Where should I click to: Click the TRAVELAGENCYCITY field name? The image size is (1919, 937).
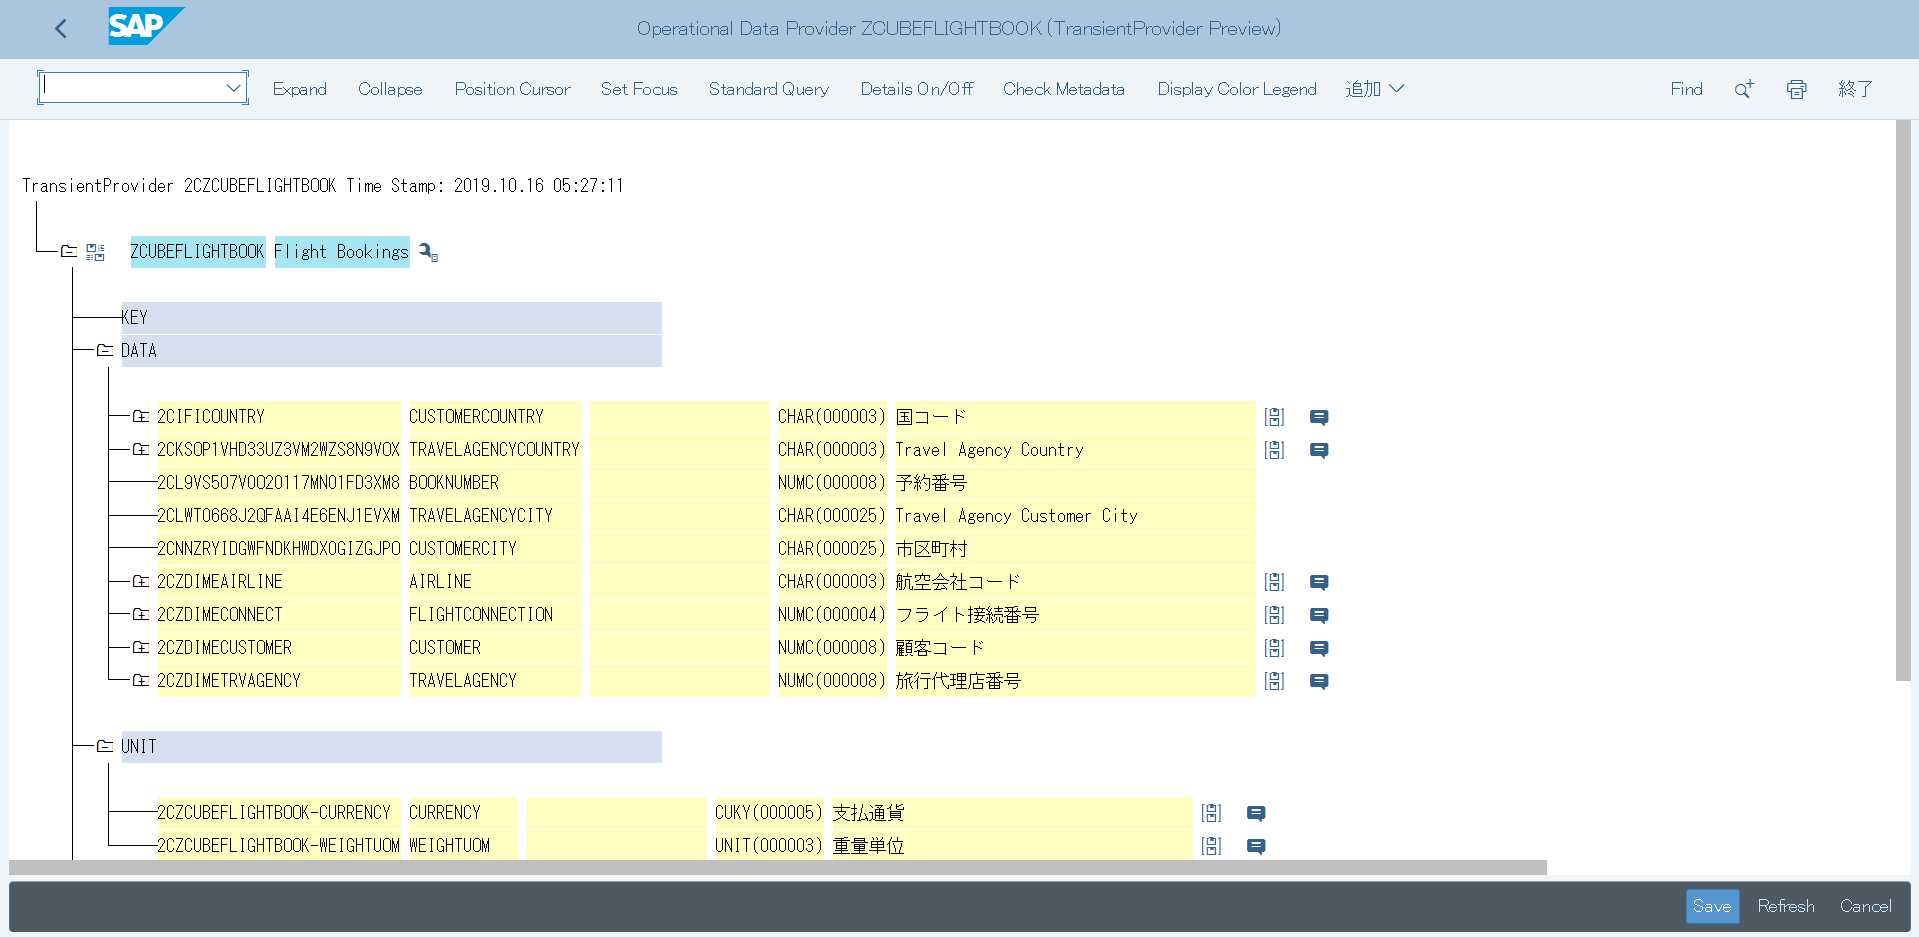pyautogui.click(x=481, y=516)
